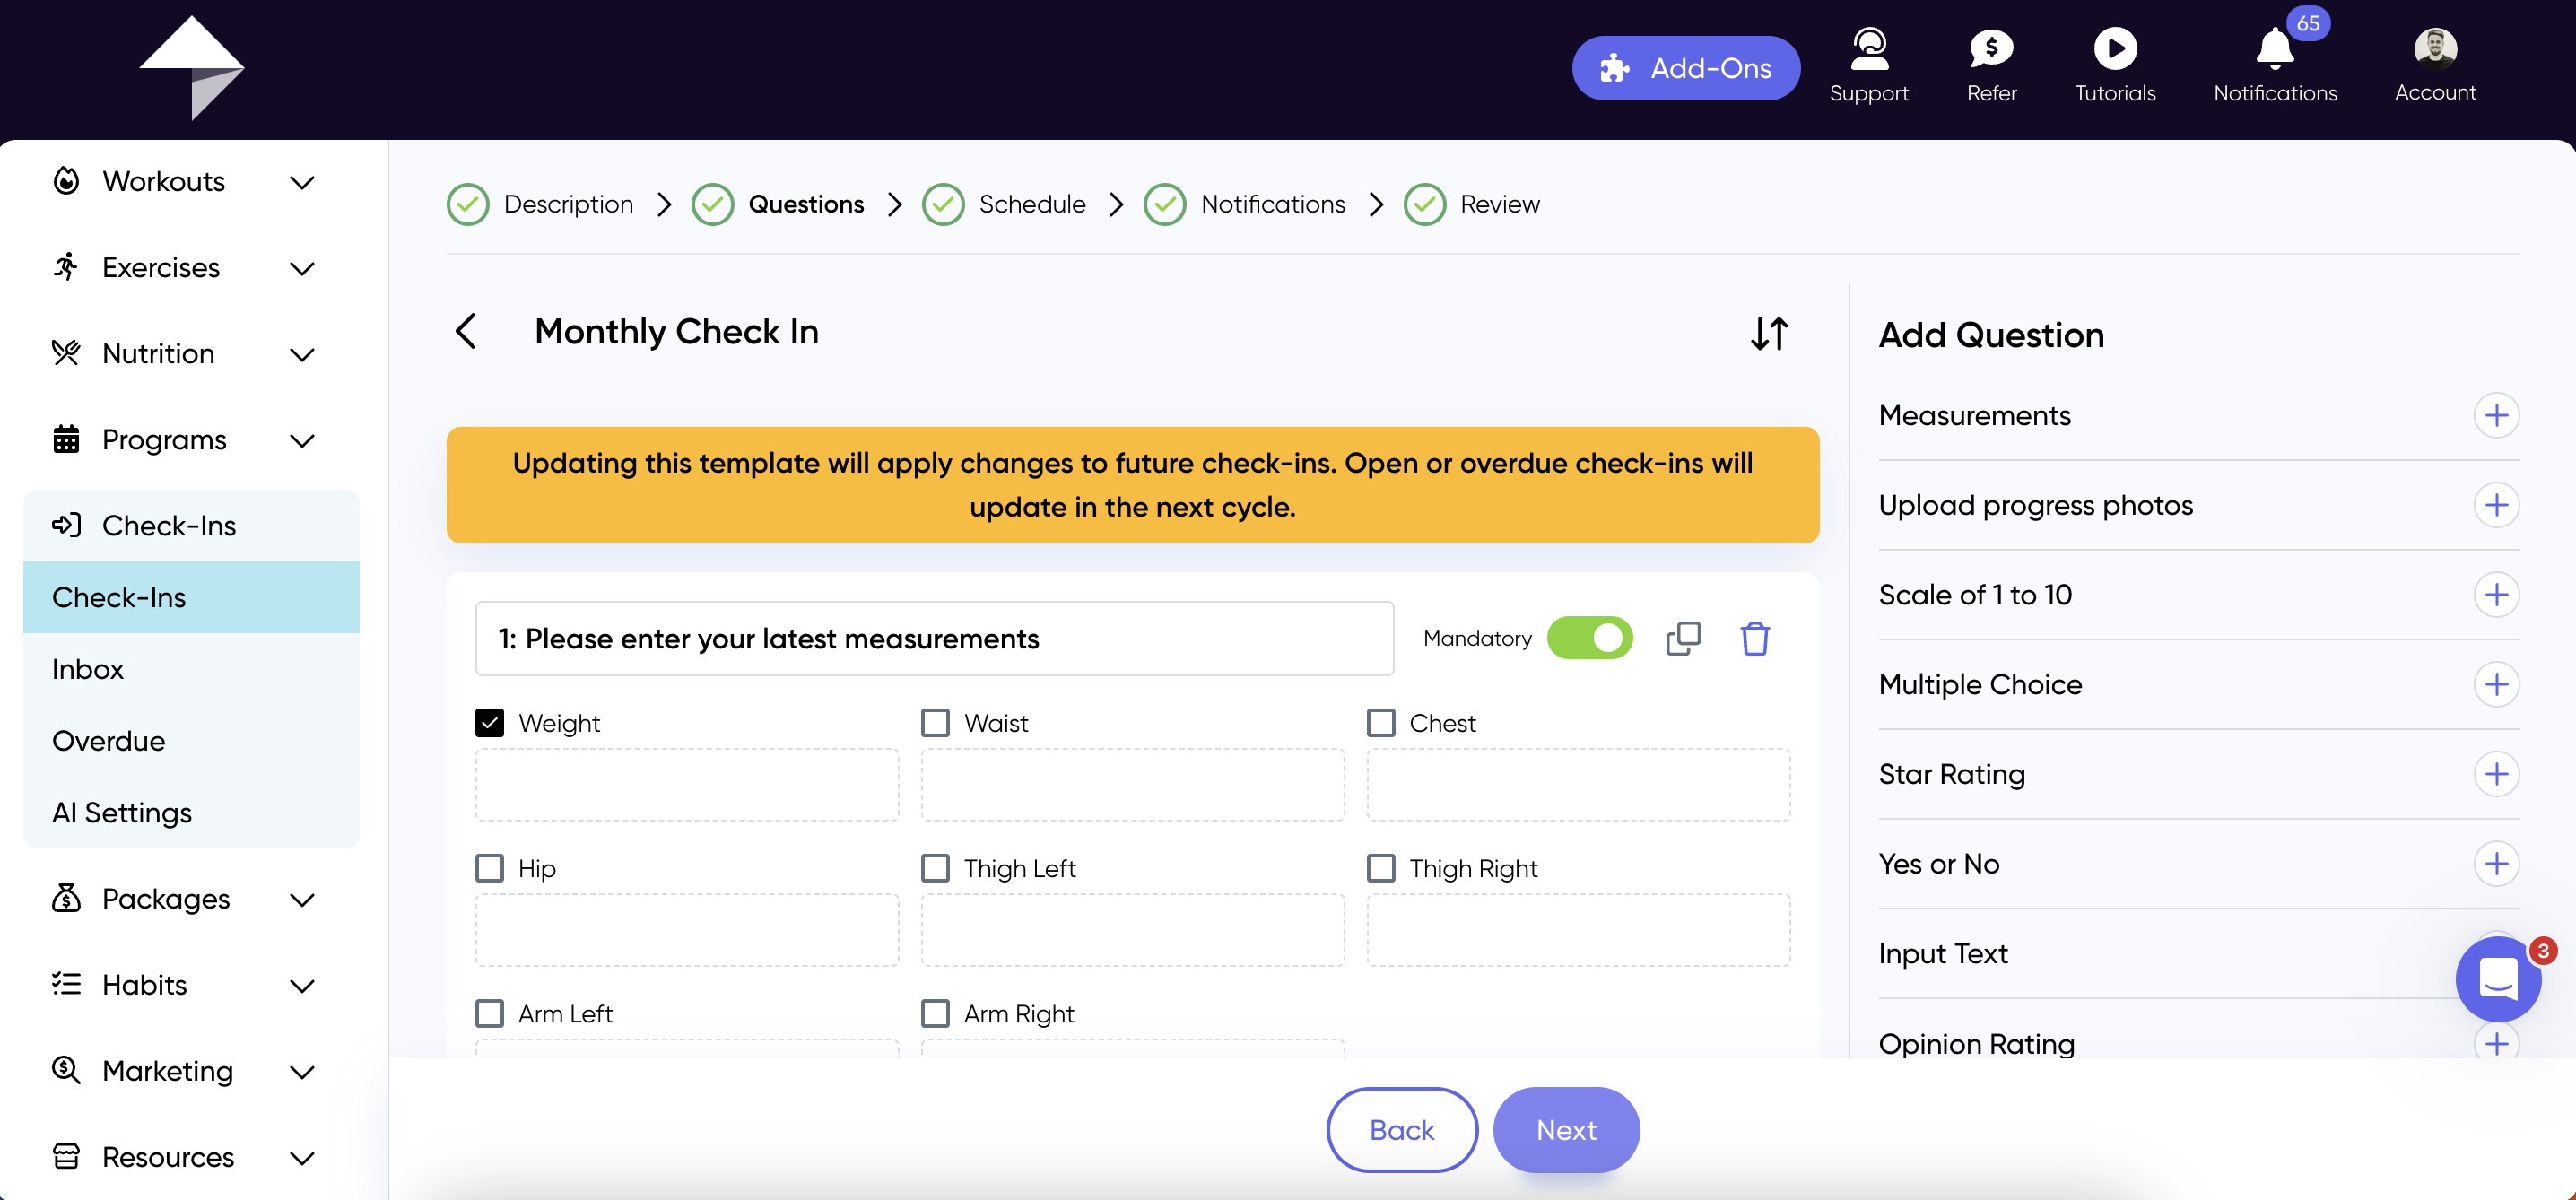
Task: Open the Account avatar
Action: point(2434,48)
